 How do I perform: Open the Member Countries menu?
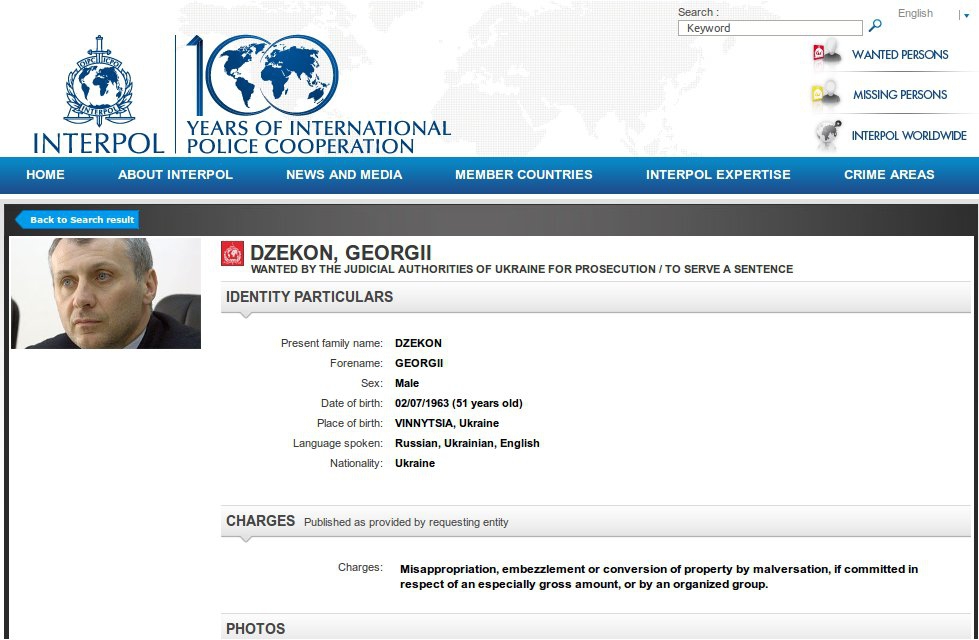(x=523, y=174)
